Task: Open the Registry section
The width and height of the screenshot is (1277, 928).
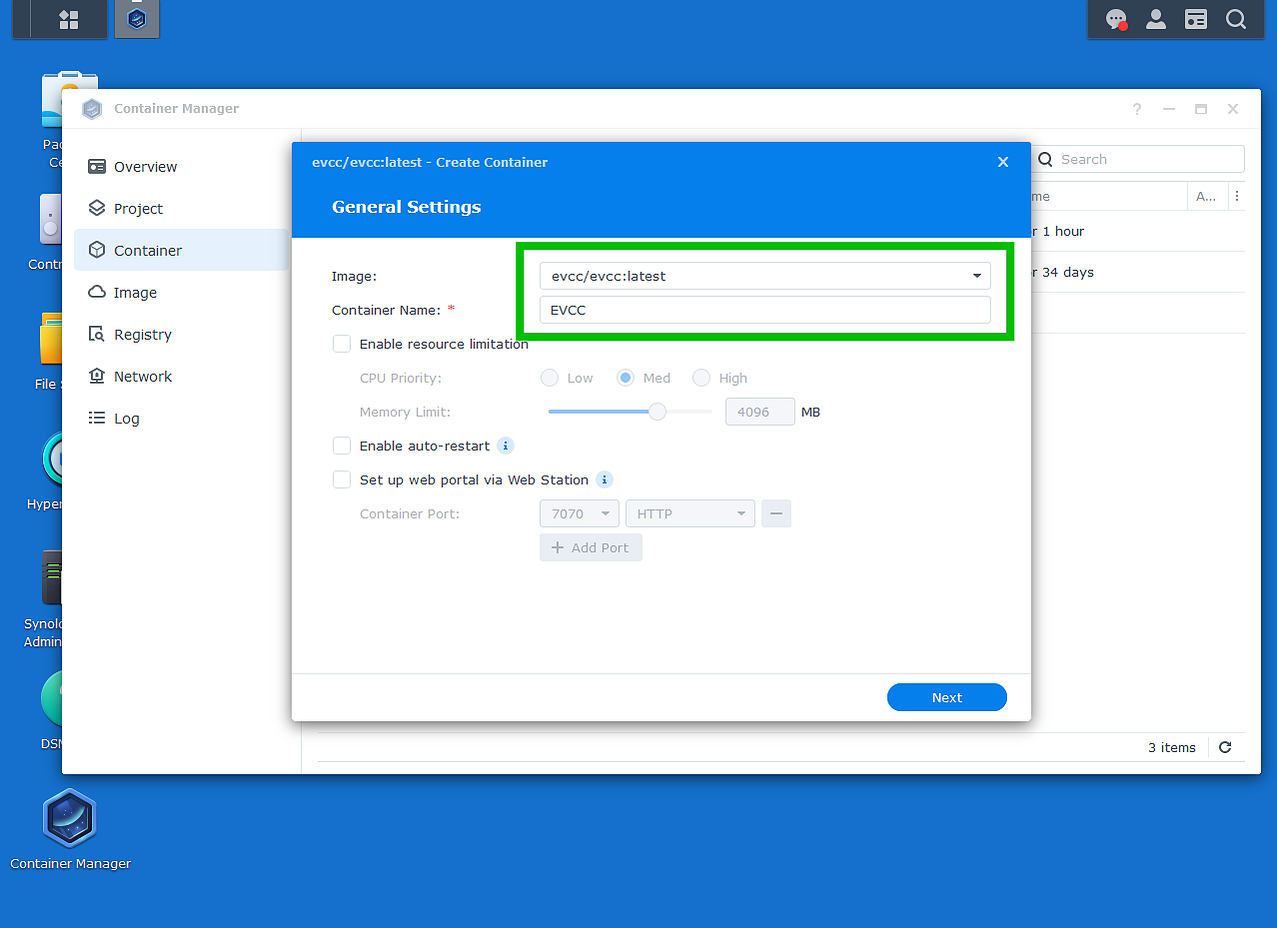Action: 181,335
